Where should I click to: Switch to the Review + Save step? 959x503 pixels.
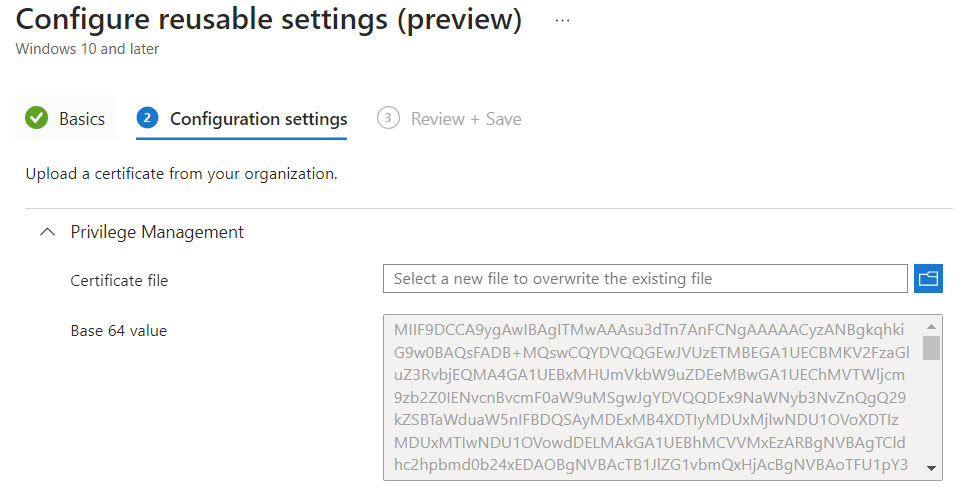click(x=466, y=119)
